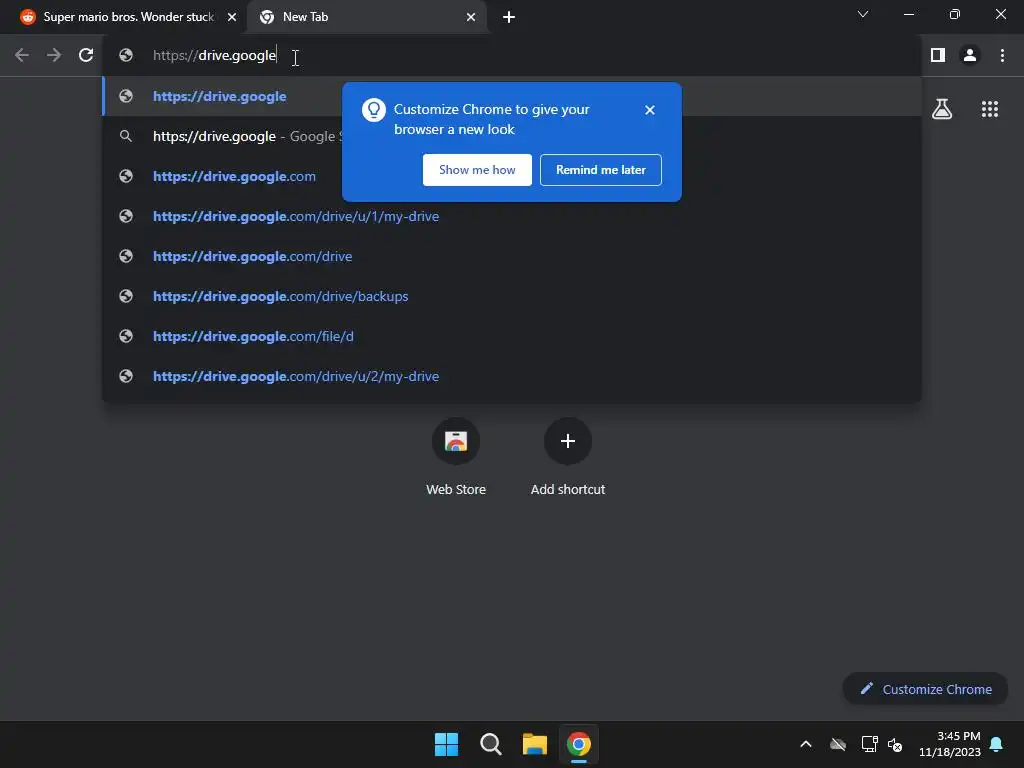Image resolution: width=1024 pixels, height=768 pixels.
Task: Open a new tab with the plus button
Action: [509, 17]
